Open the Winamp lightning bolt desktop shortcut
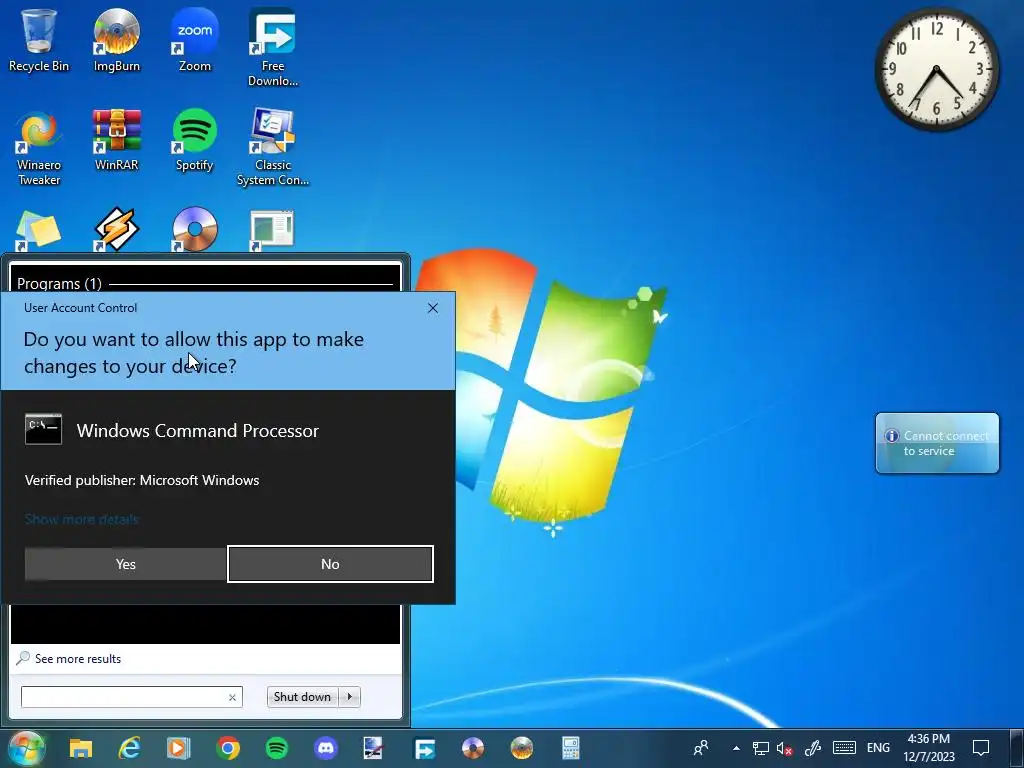 point(116,230)
